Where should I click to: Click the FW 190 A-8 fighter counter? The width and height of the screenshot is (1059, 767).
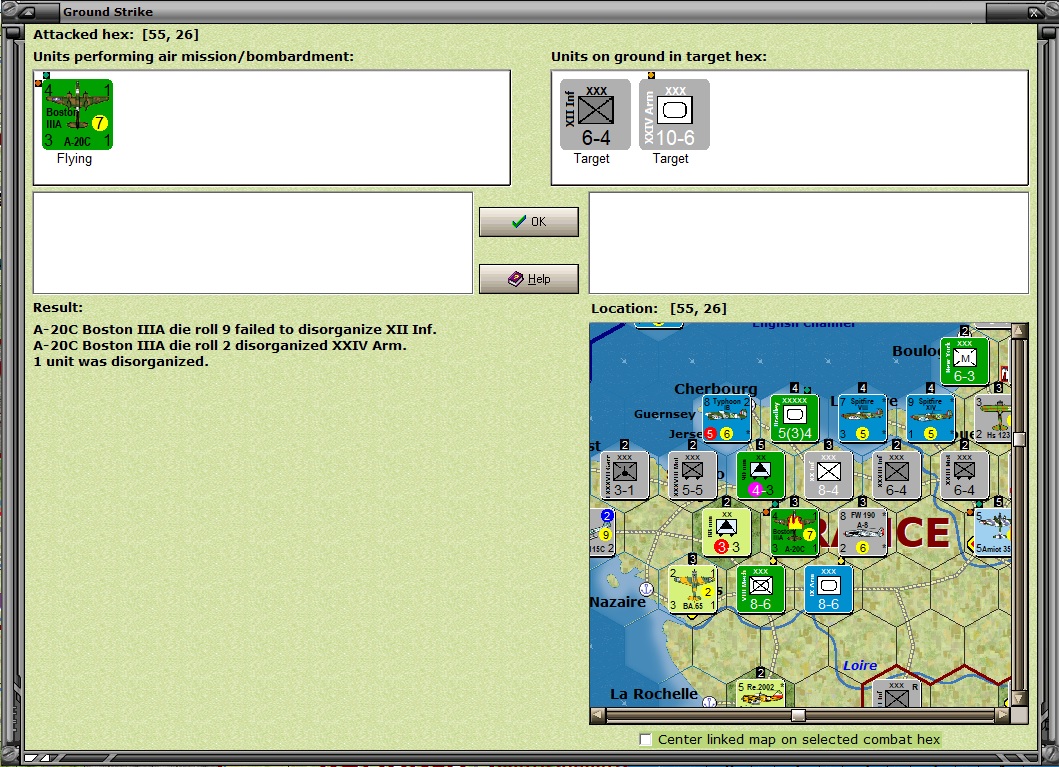click(x=862, y=533)
